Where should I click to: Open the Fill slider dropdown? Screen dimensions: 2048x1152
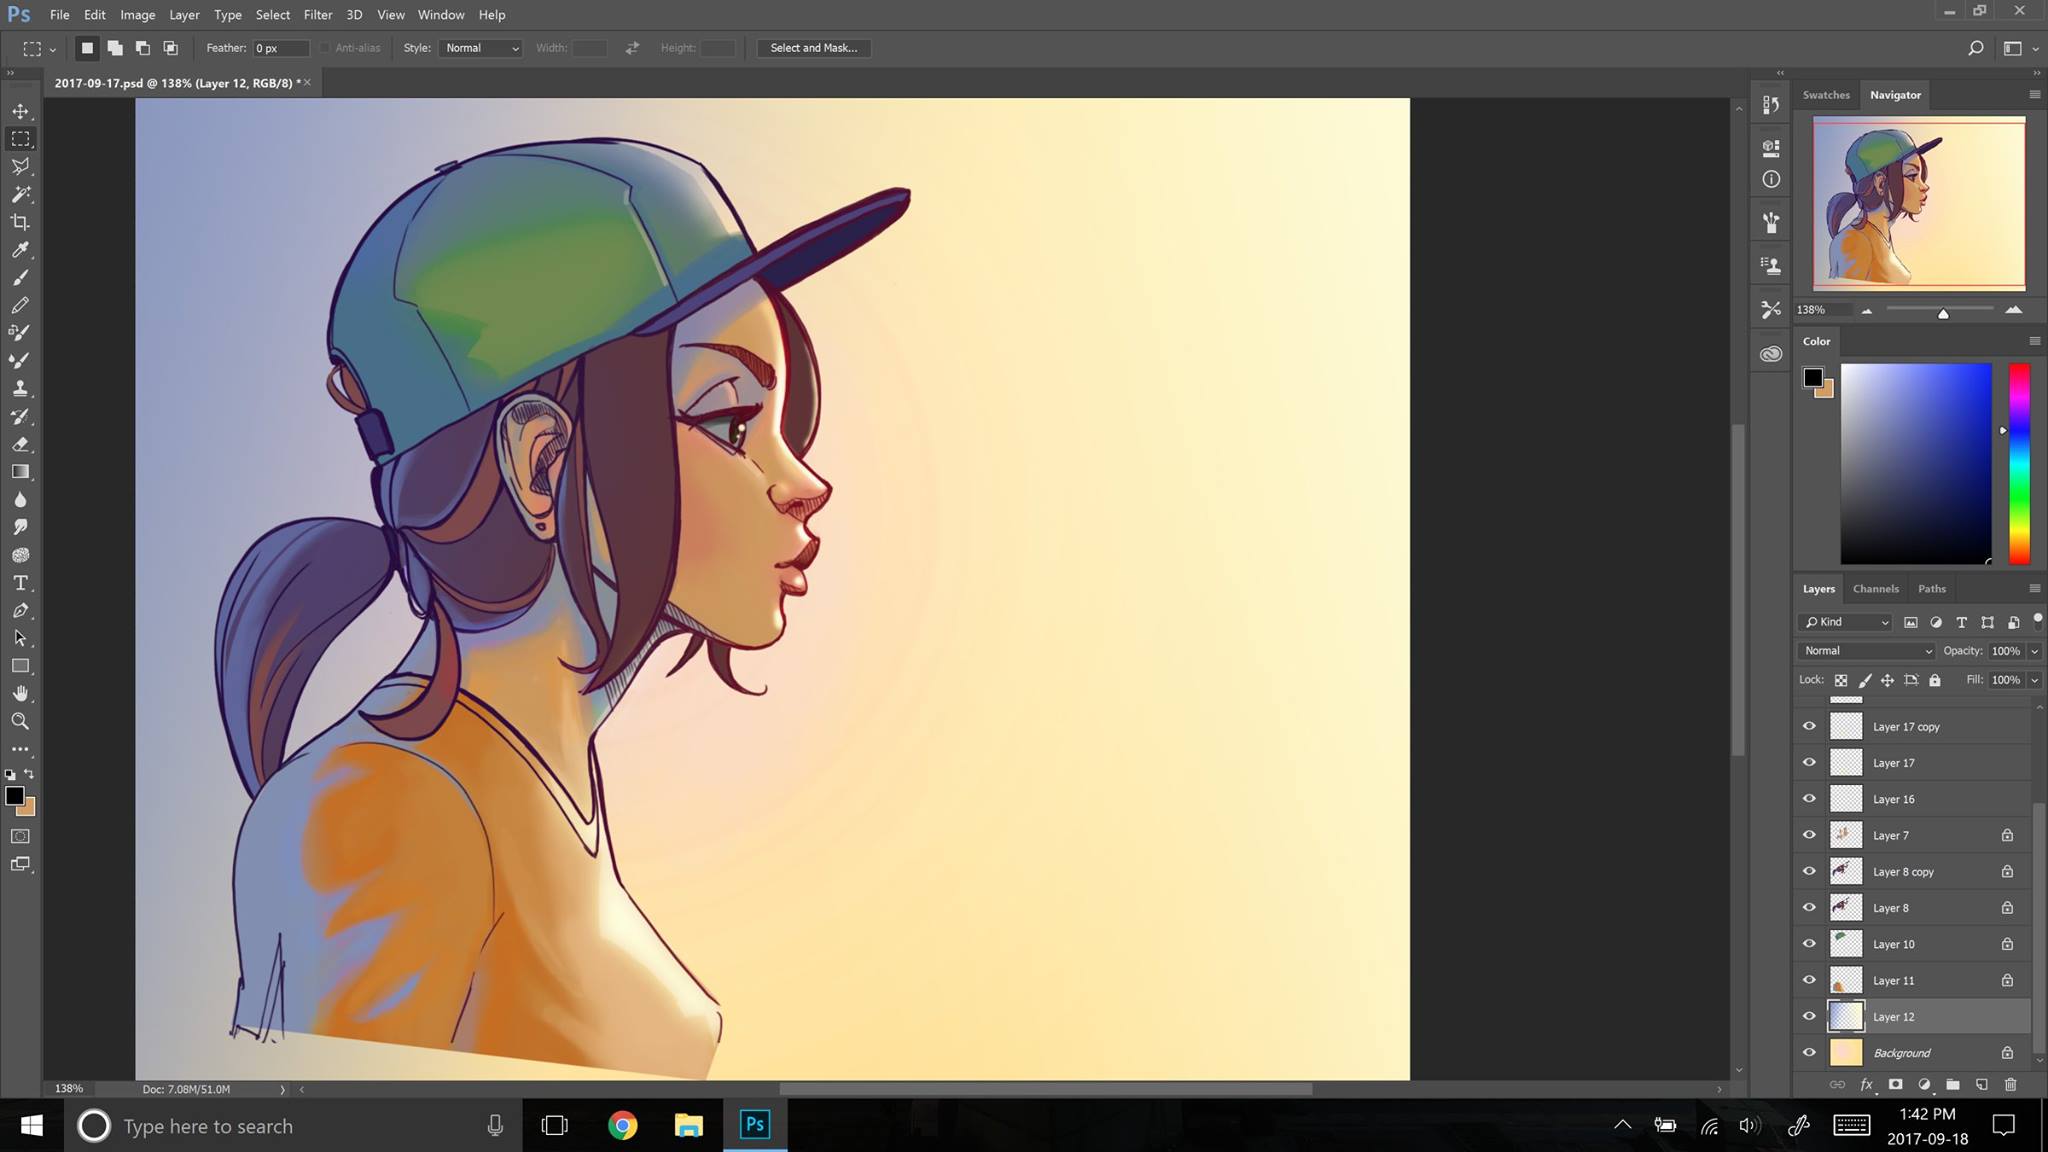(2034, 680)
